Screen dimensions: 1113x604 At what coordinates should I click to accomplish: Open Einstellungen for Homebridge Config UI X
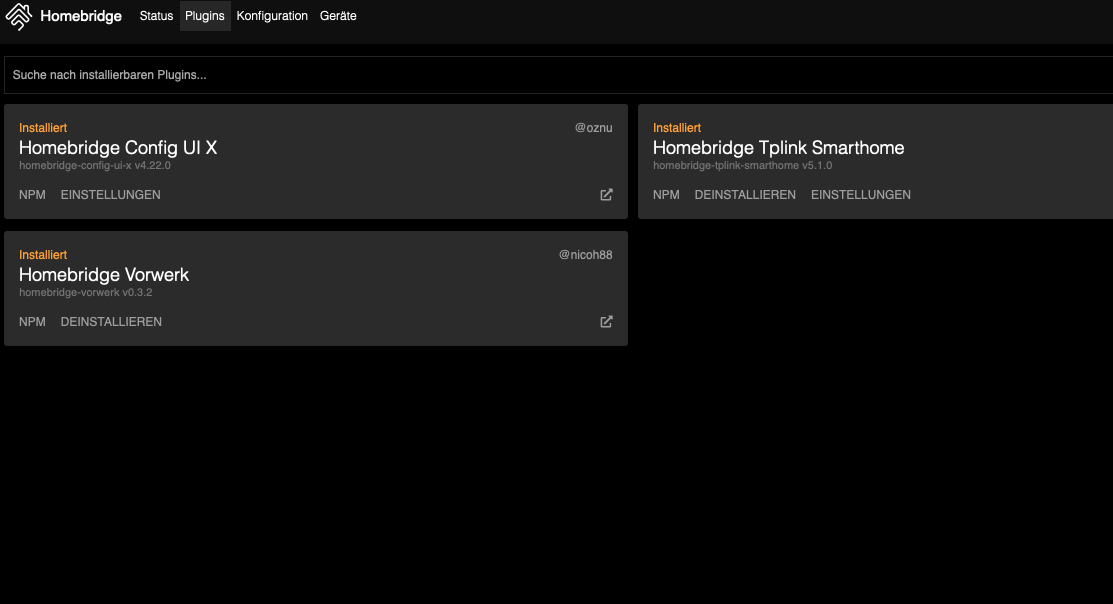[110, 195]
